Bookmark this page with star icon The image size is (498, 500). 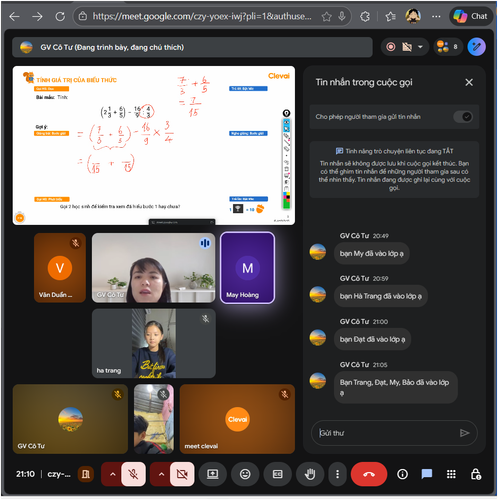[327, 16]
